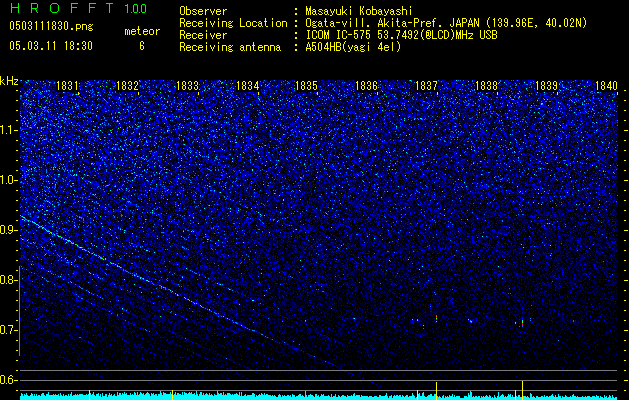Click the 'Receiving antenna' label

click(x=230, y=47)
